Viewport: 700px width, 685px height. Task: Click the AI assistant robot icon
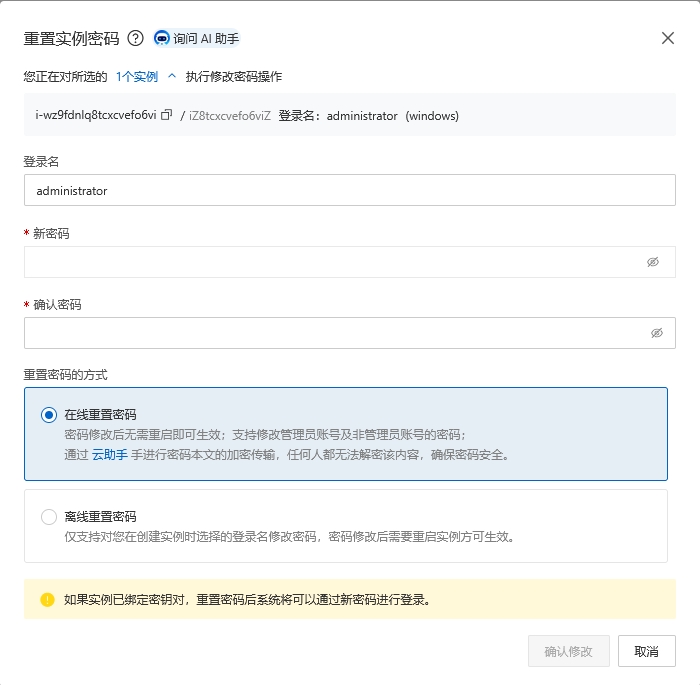tap(162, 38)
